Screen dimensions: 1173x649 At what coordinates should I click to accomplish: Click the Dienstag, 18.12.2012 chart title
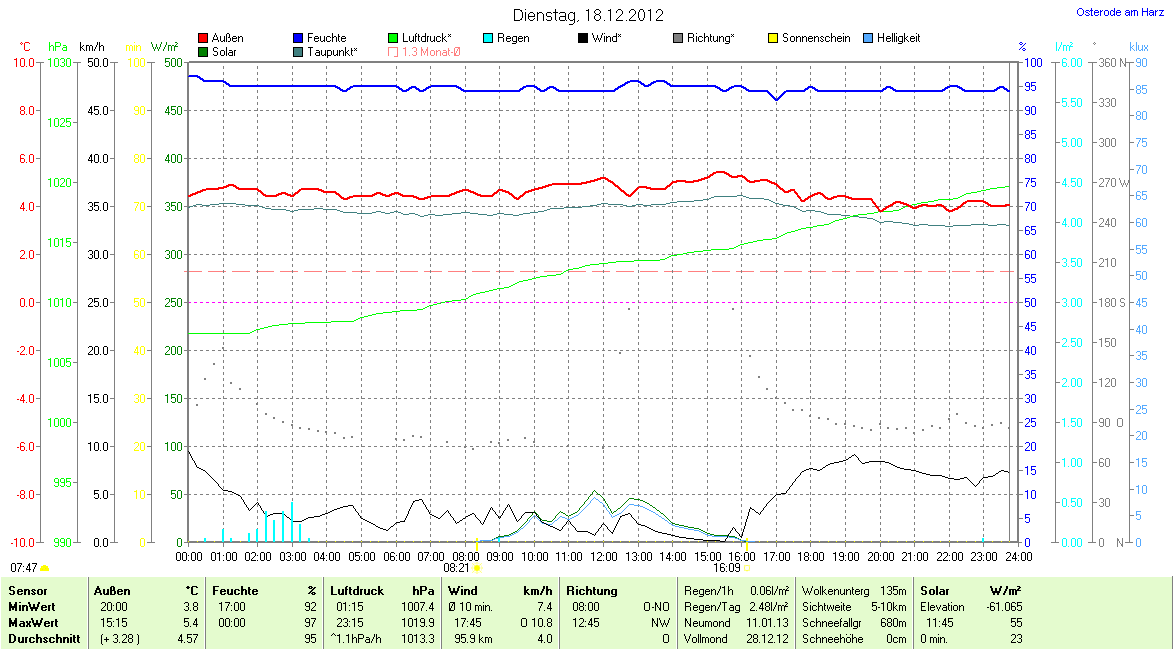[x=588, y=15]
